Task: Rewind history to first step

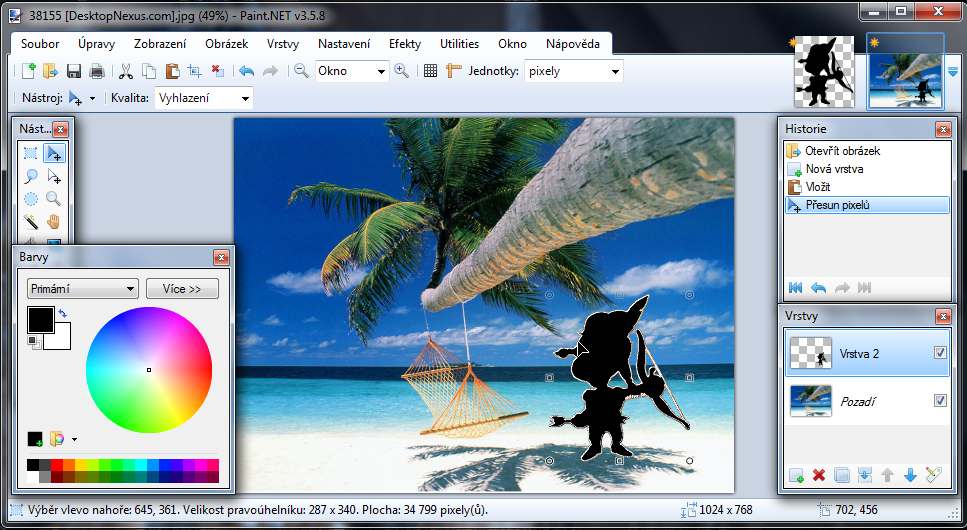Action: [796, 288]
